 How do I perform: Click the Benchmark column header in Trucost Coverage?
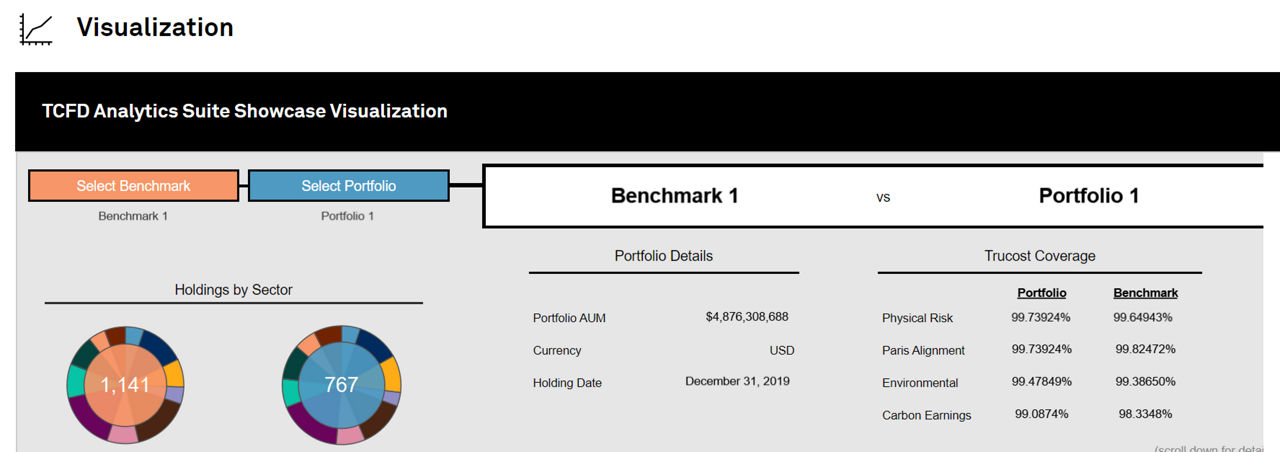pos(1145,293)
